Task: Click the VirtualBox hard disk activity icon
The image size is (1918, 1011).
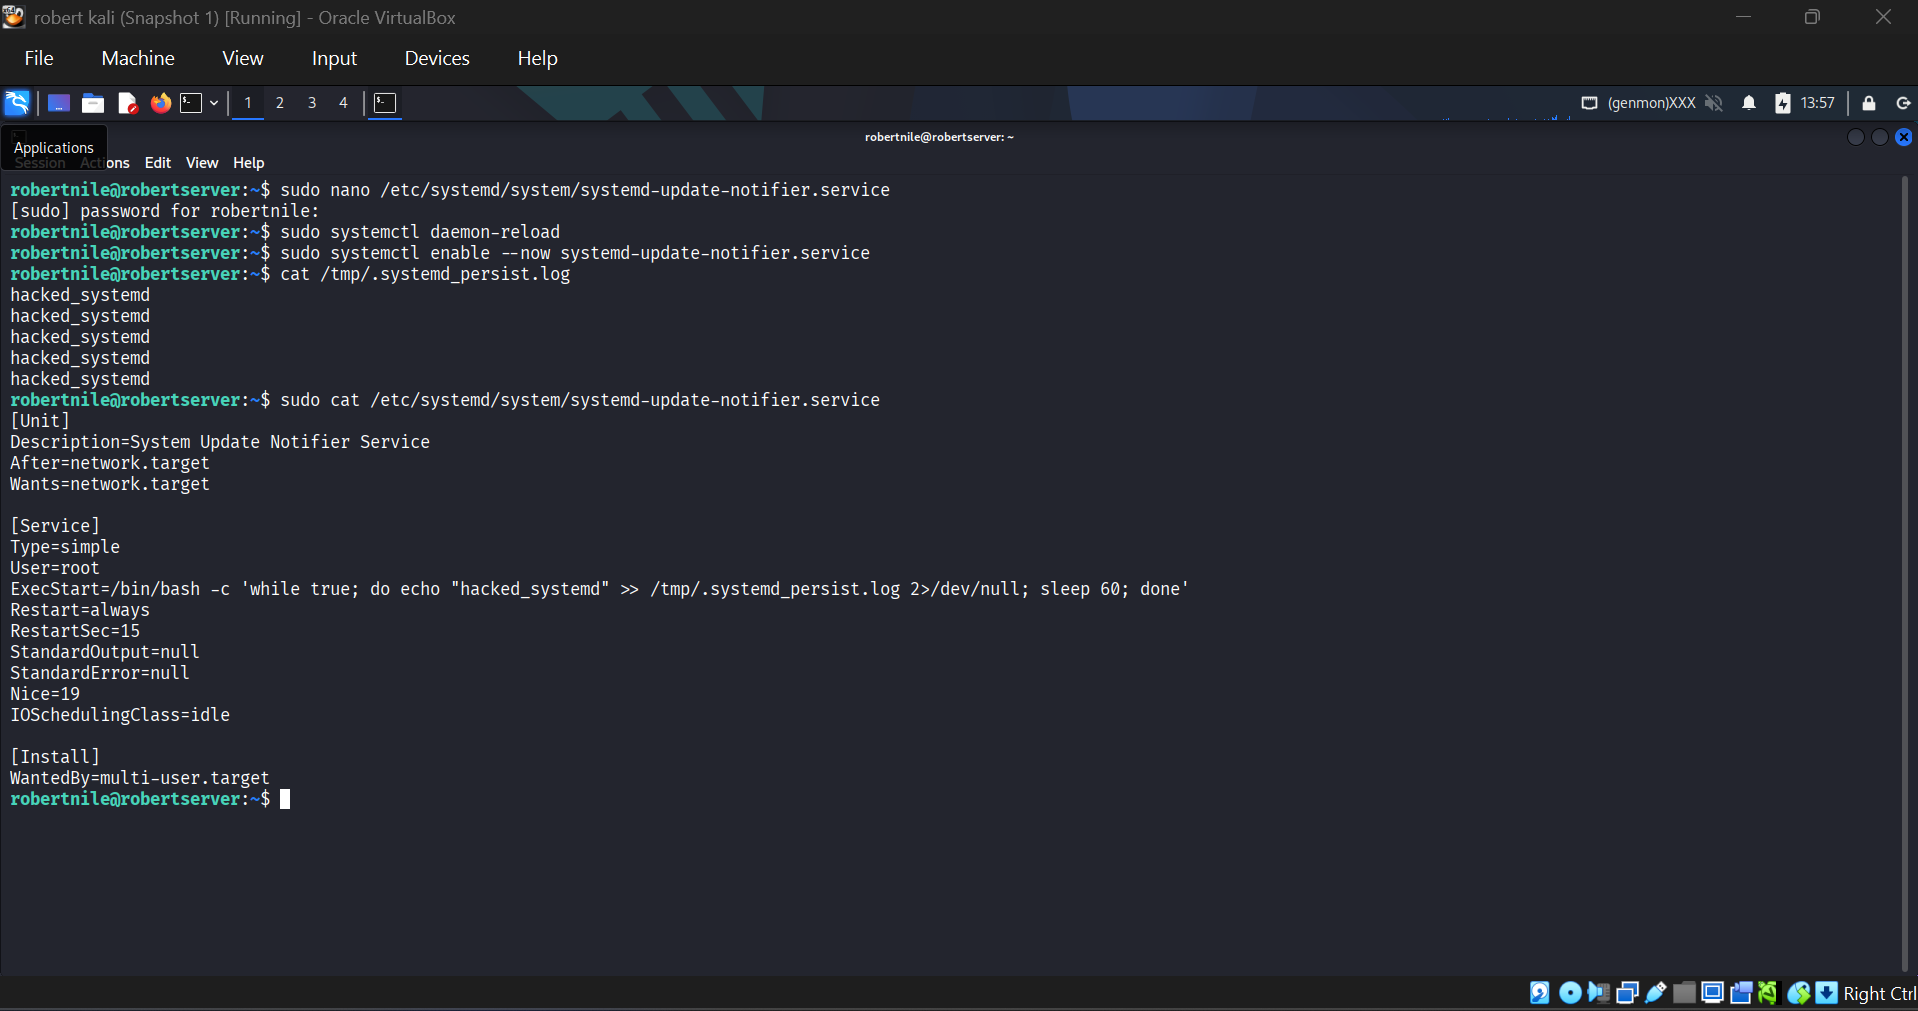Action: (x=1540, y=992)
